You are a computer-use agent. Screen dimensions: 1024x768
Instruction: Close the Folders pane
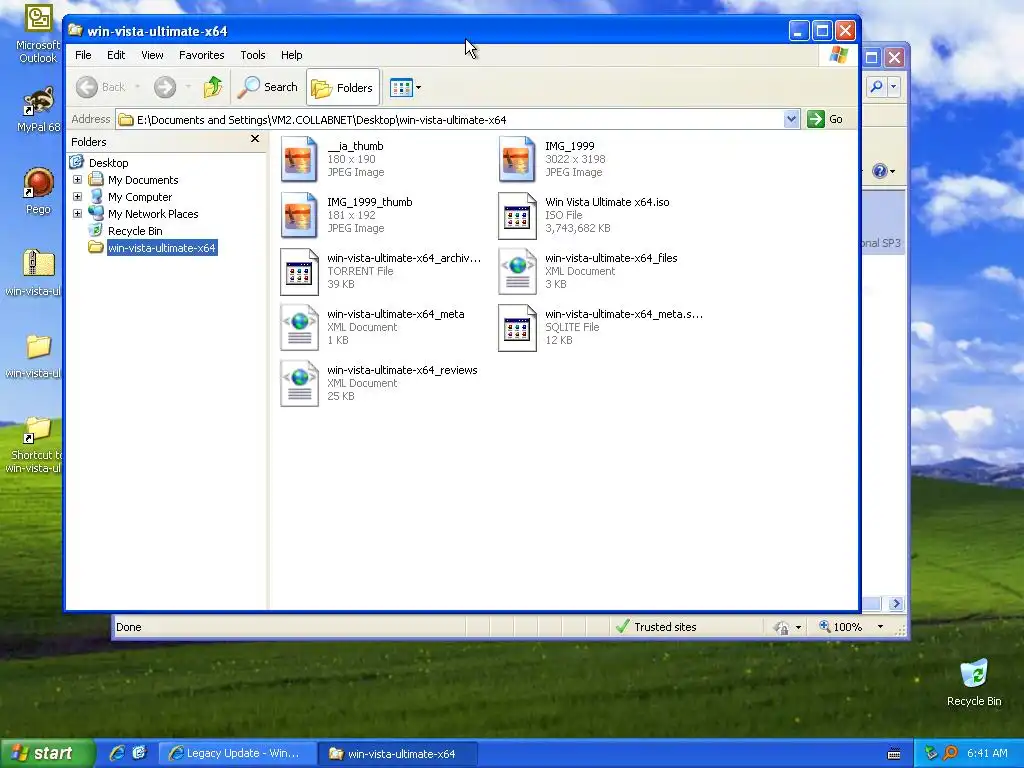[x=255, y=138]
